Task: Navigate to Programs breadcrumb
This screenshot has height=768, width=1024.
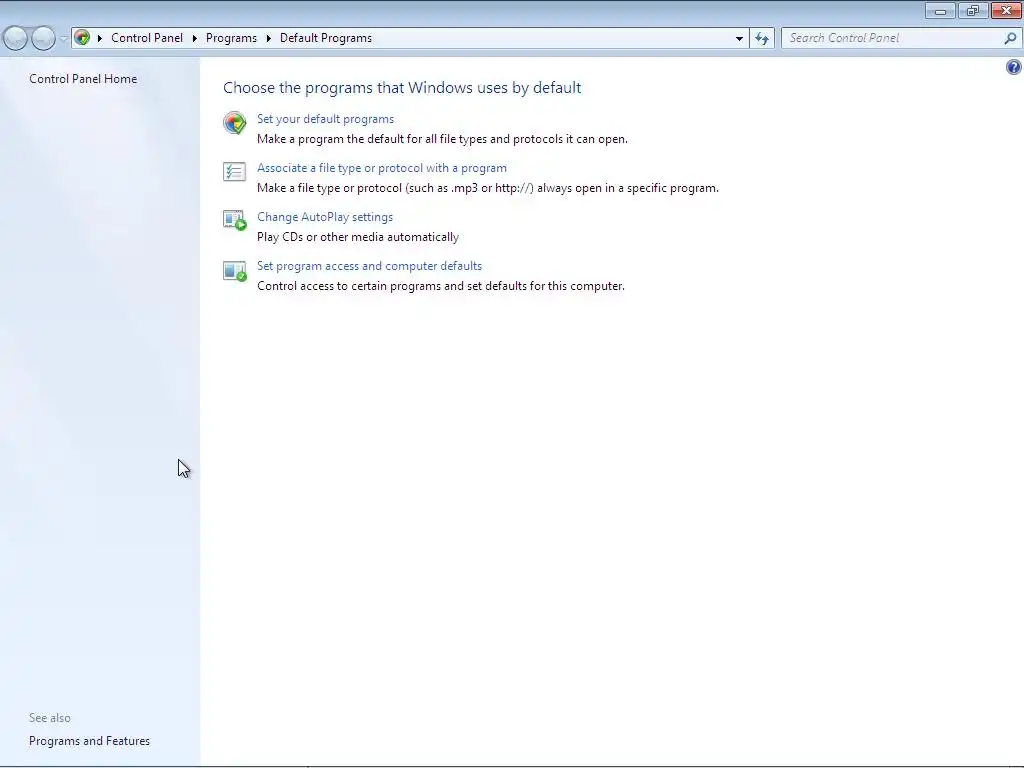Action: pos(231,38)
